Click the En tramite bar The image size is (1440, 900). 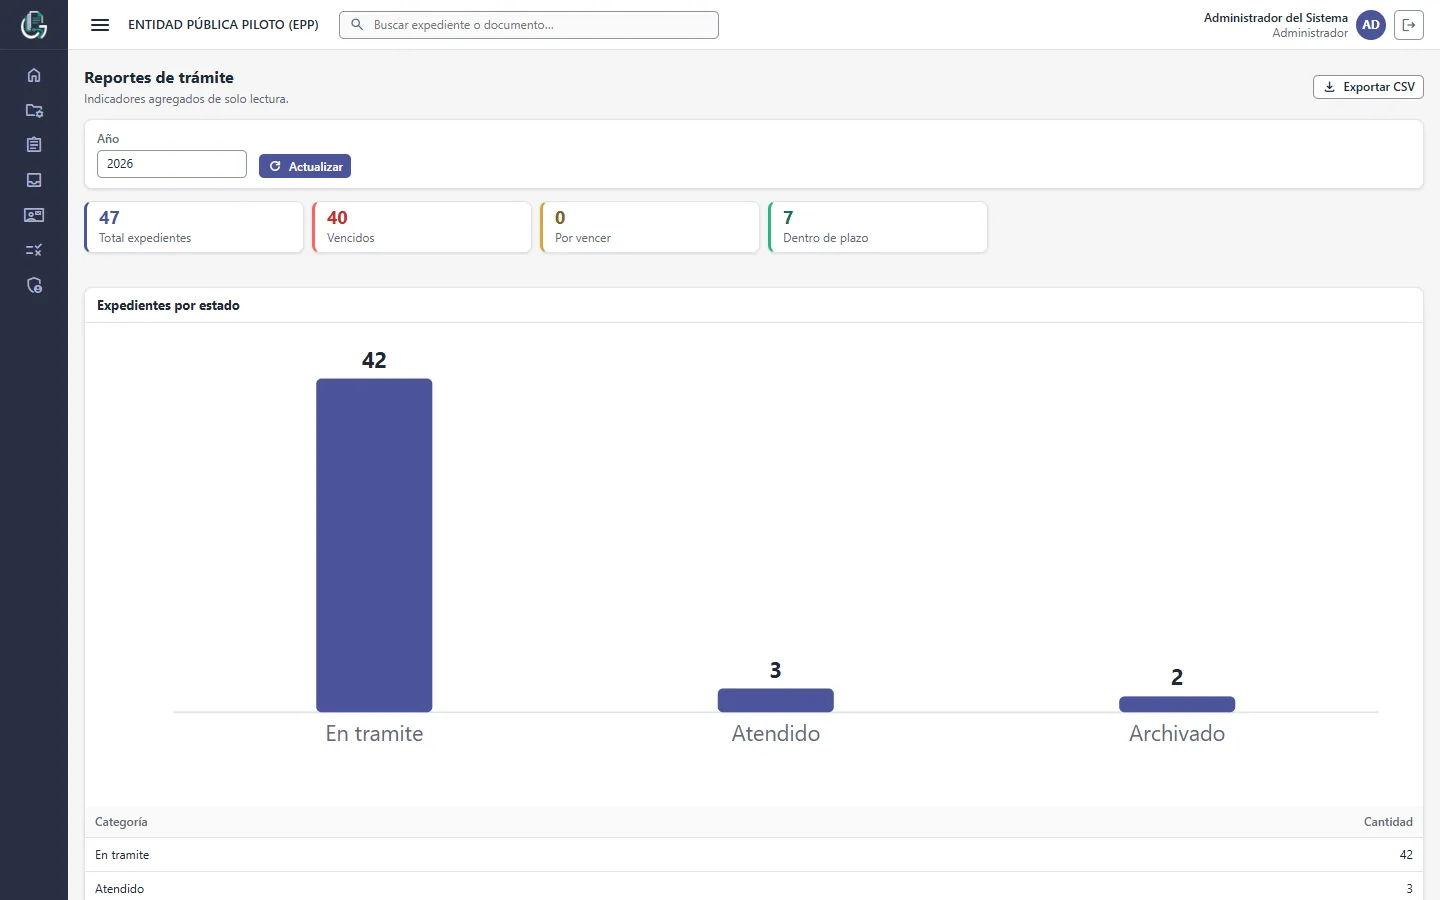[374, 545]
